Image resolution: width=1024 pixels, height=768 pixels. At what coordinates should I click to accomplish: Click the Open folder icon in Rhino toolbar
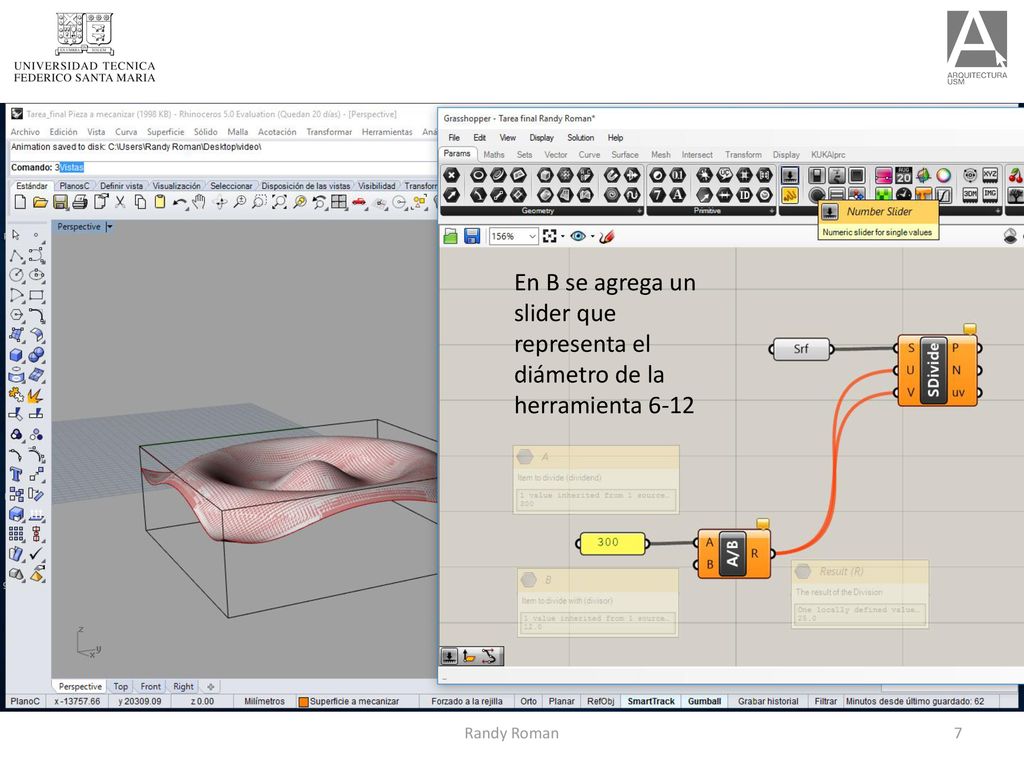40,202
